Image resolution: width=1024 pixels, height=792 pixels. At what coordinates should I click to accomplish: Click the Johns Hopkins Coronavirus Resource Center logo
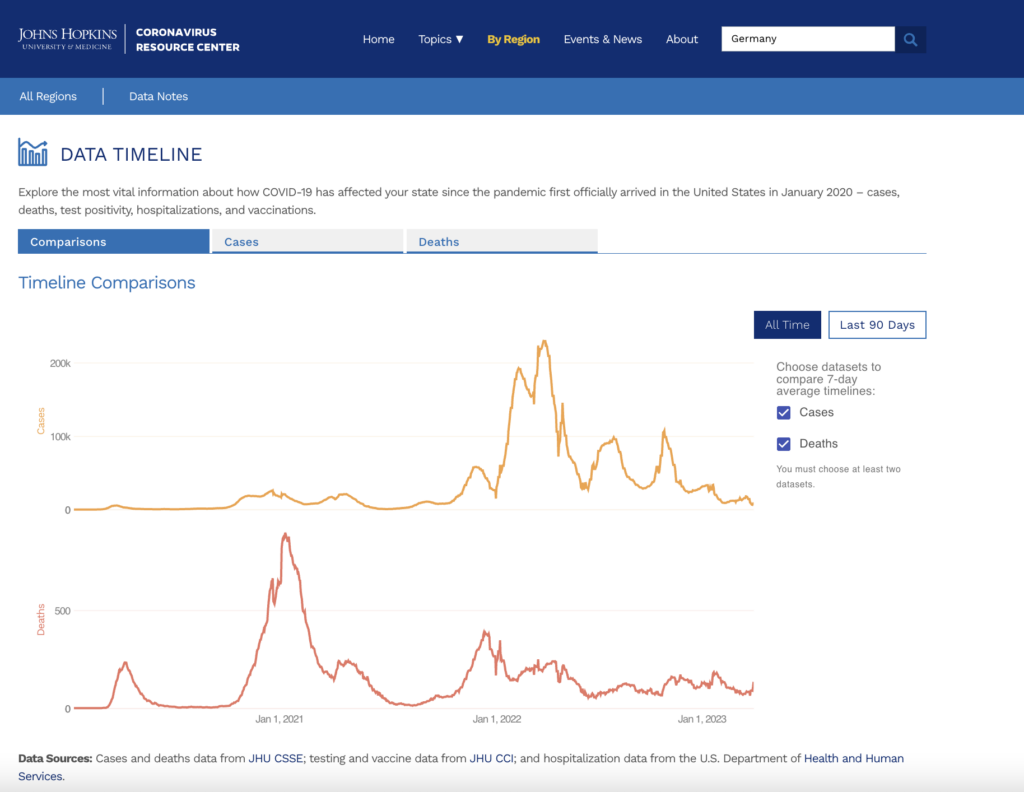[x=129, y=39]
